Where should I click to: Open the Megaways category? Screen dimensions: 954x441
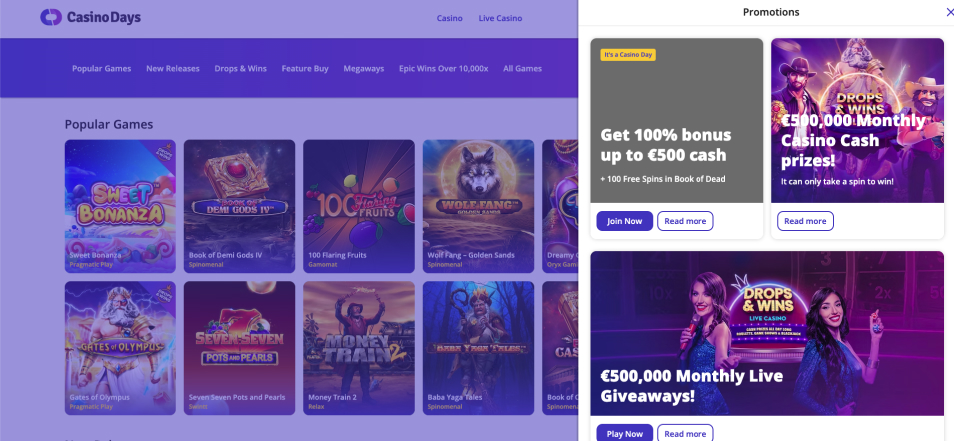(364, 69)
